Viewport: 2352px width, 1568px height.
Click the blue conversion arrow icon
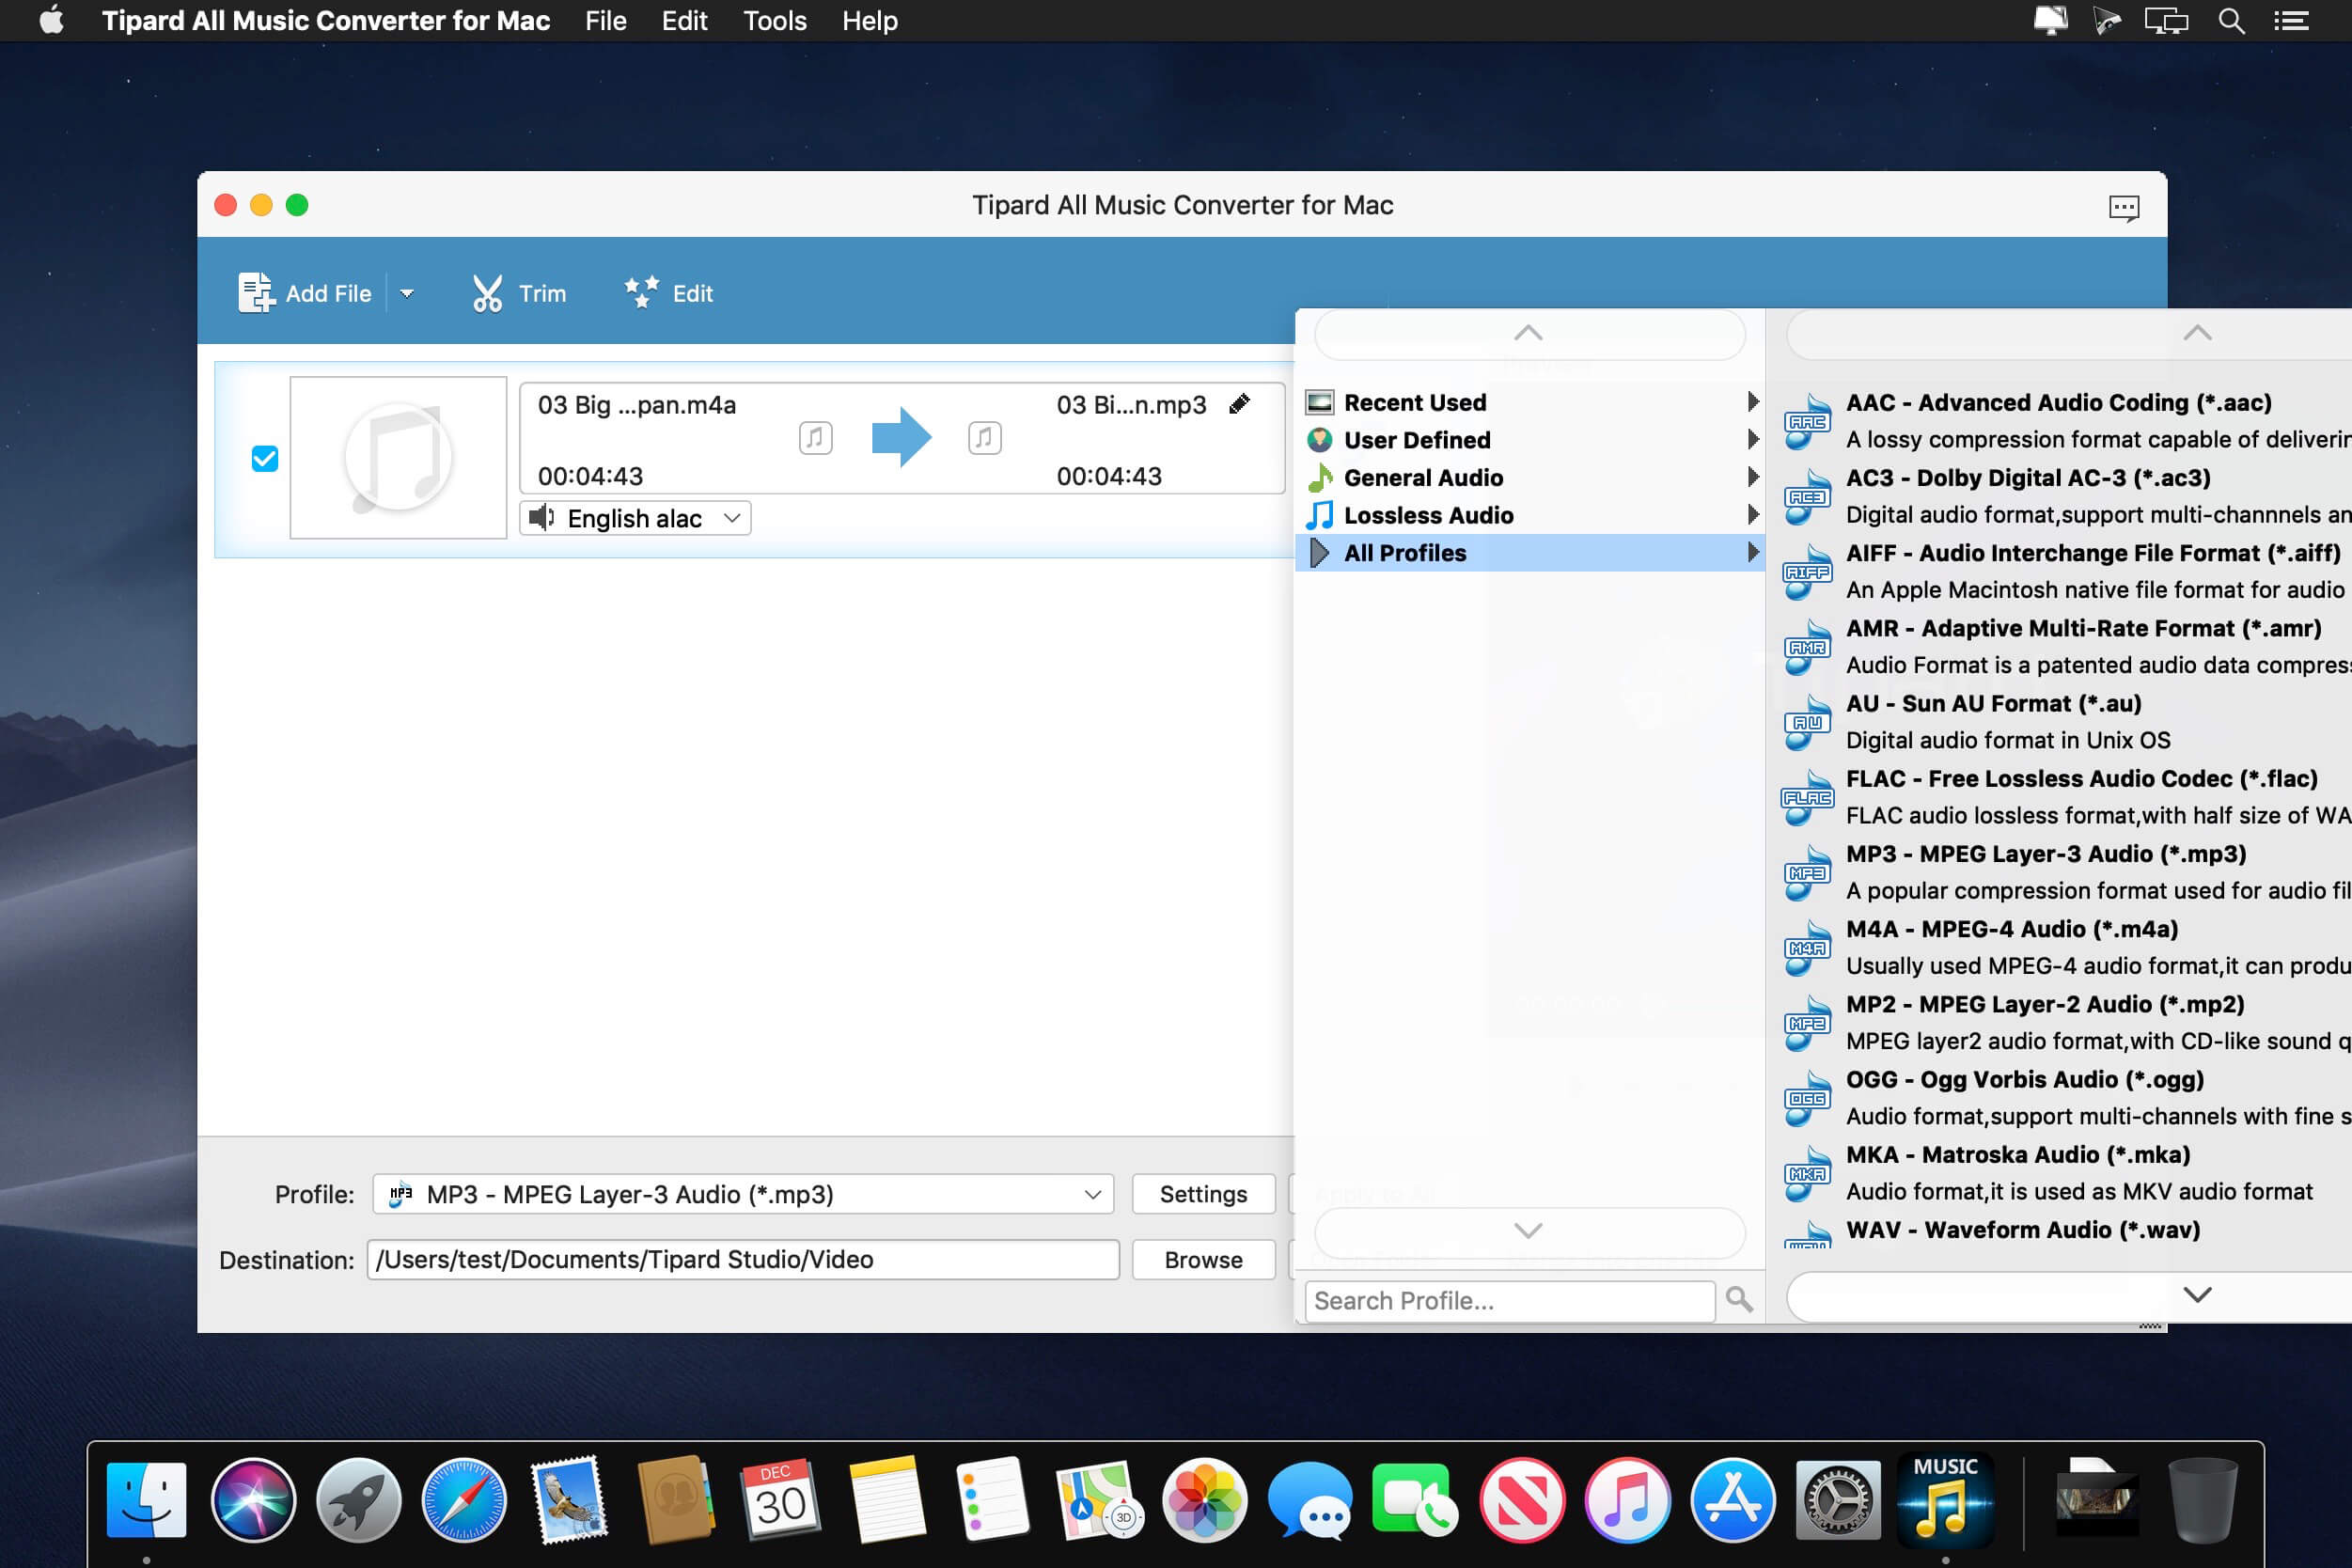(x=901, y=437)
